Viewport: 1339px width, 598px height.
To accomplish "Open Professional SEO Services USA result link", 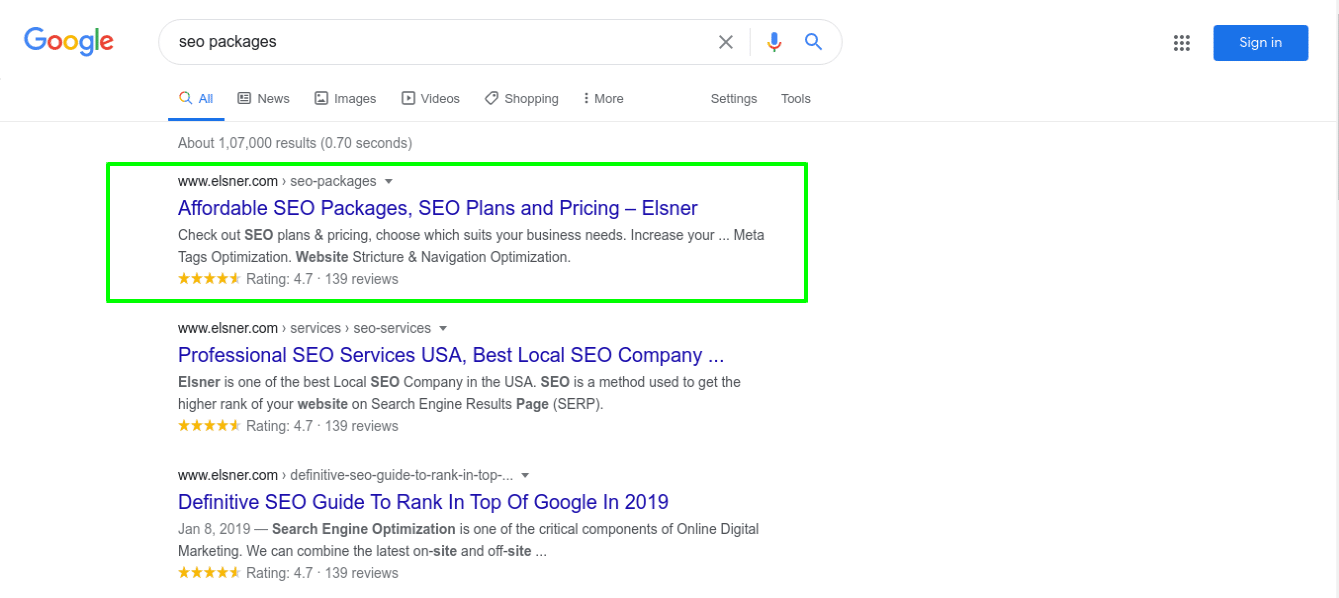I will click(451, 355).
